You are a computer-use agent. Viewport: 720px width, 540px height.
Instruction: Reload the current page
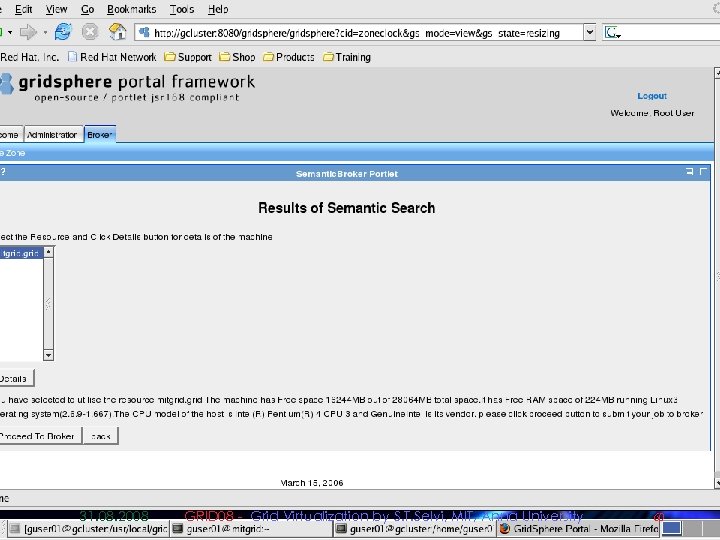click(x=63, y=32)
